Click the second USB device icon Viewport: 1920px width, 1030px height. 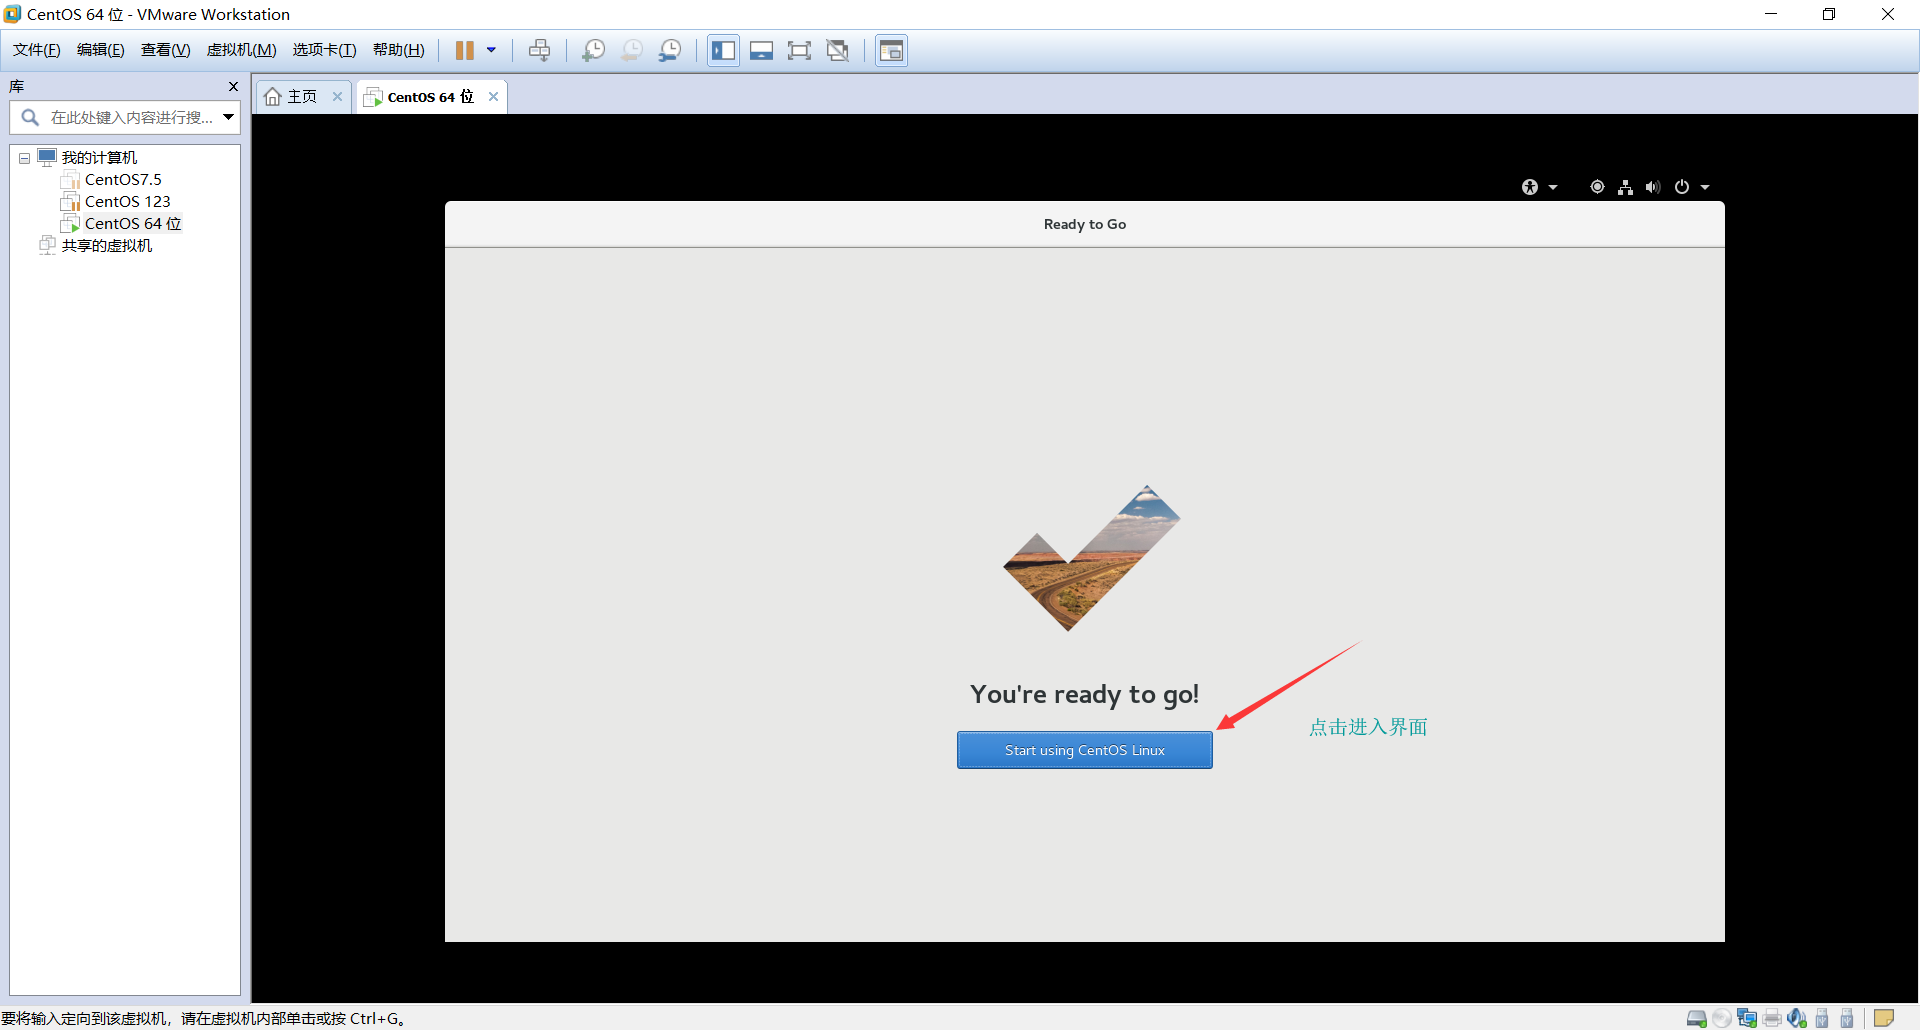[x=1847, y=1018]
